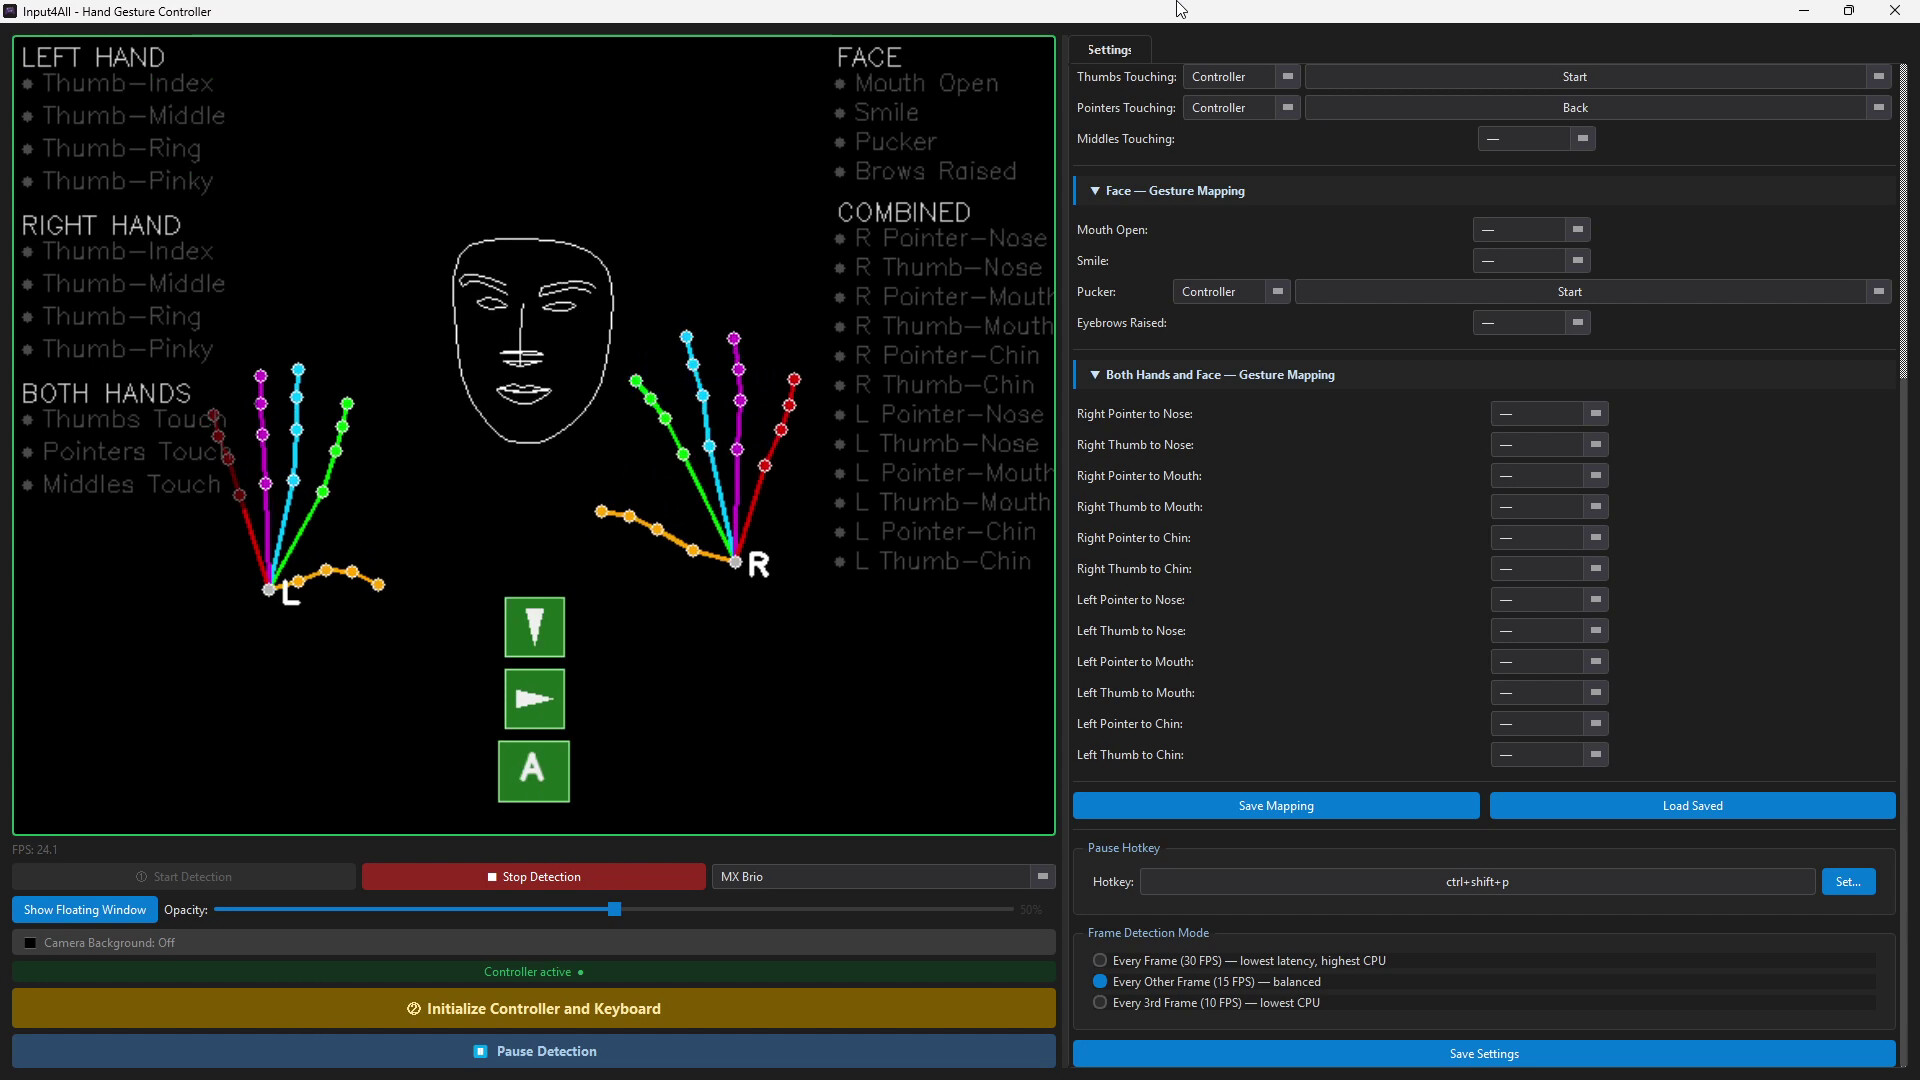Click the Controller active status label
Screen dimensions: 1920x1080
tap(533, 972)
